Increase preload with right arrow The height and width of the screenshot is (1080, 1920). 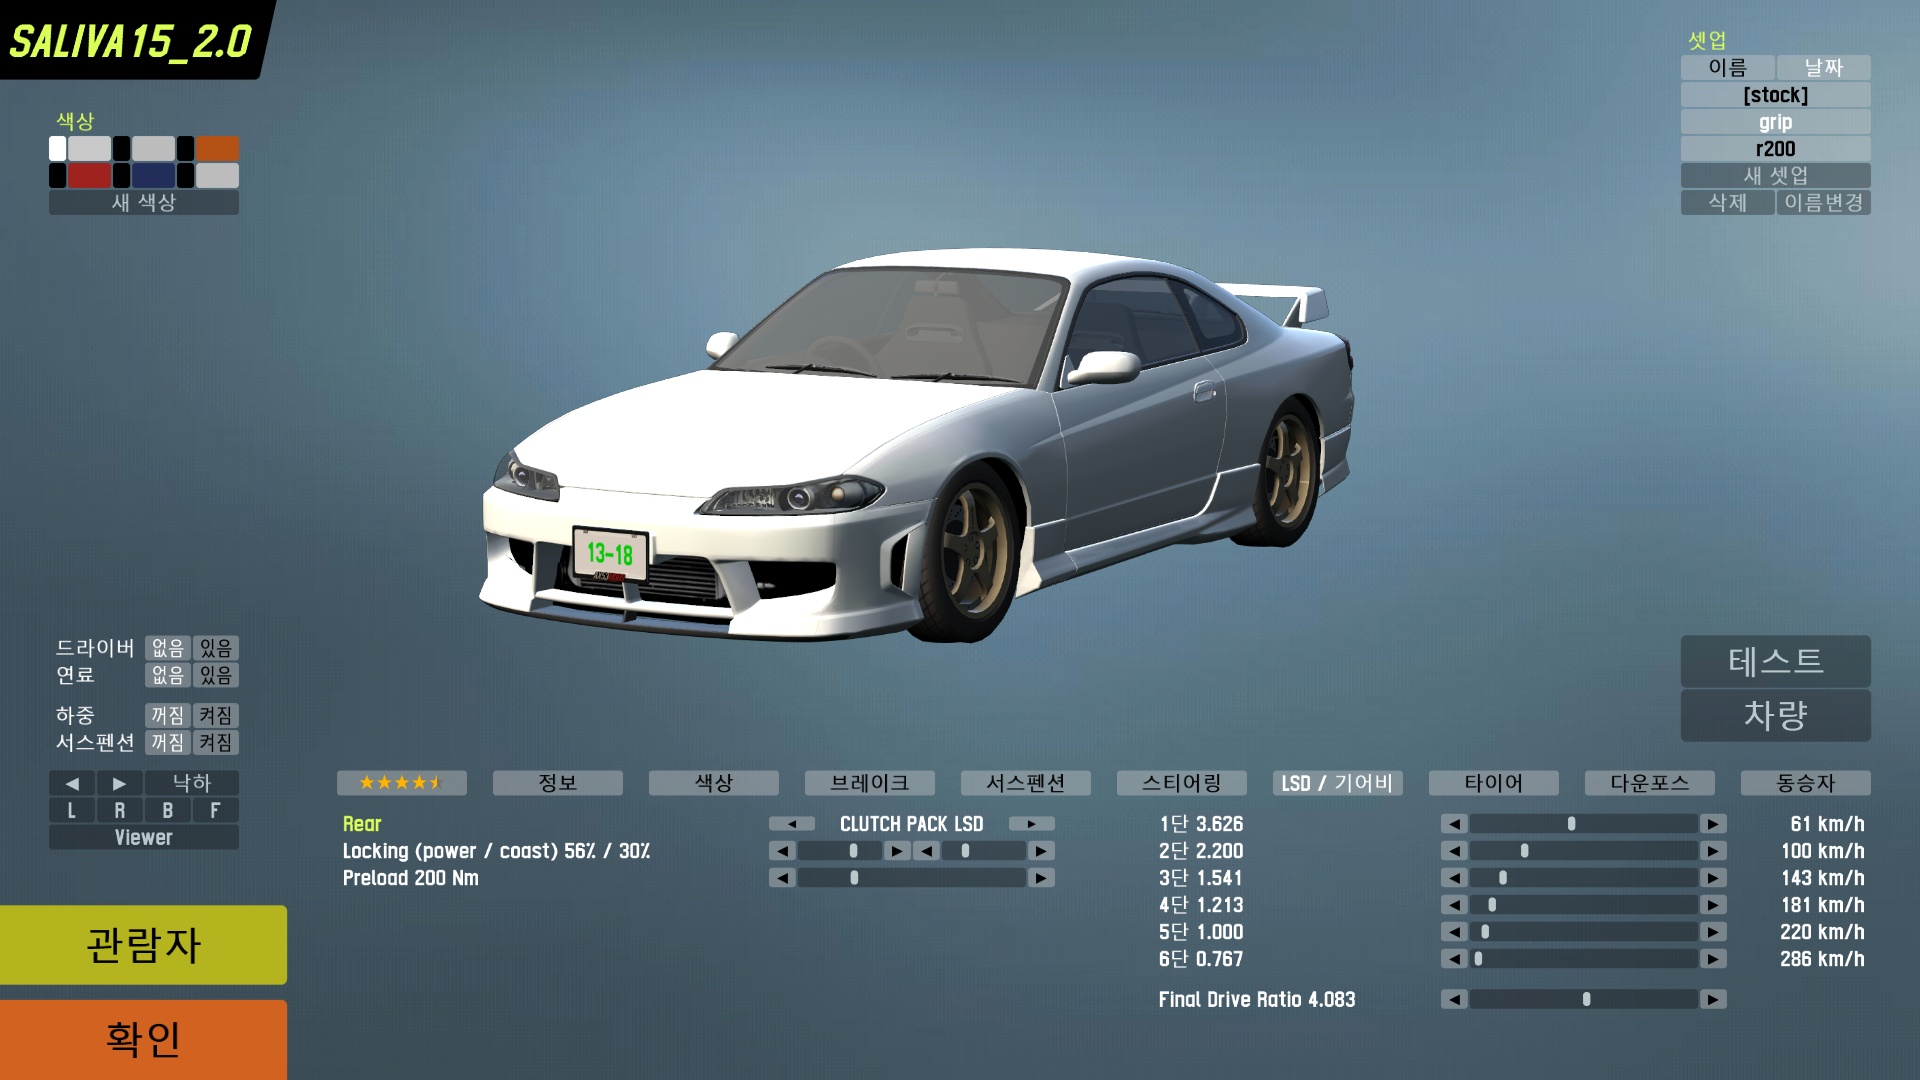point(1041,878)
